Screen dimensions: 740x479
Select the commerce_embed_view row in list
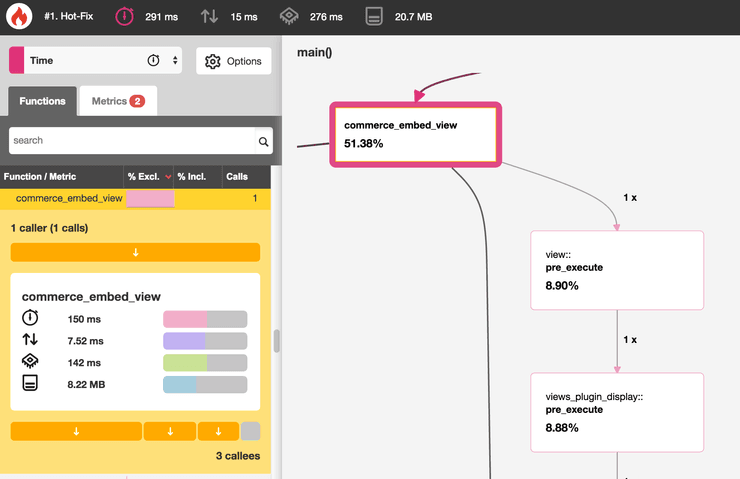[x=135, y=199]
